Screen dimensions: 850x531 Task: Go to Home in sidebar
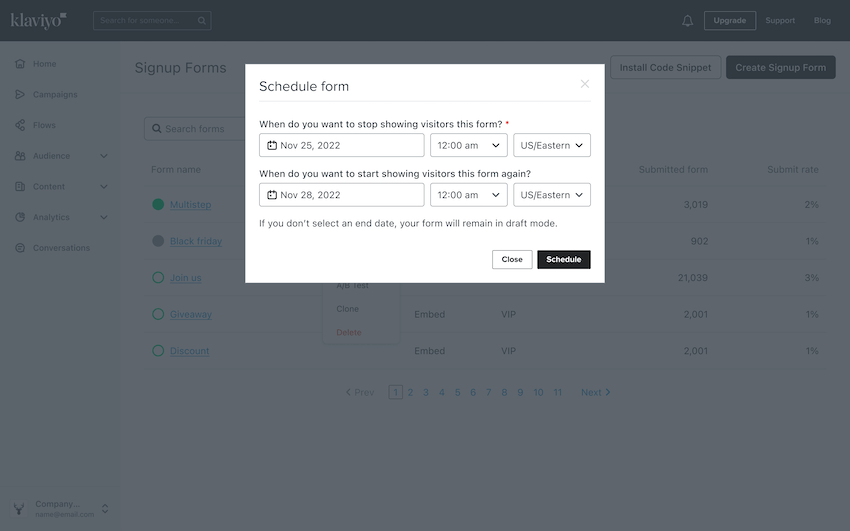(x=44, y=63)
